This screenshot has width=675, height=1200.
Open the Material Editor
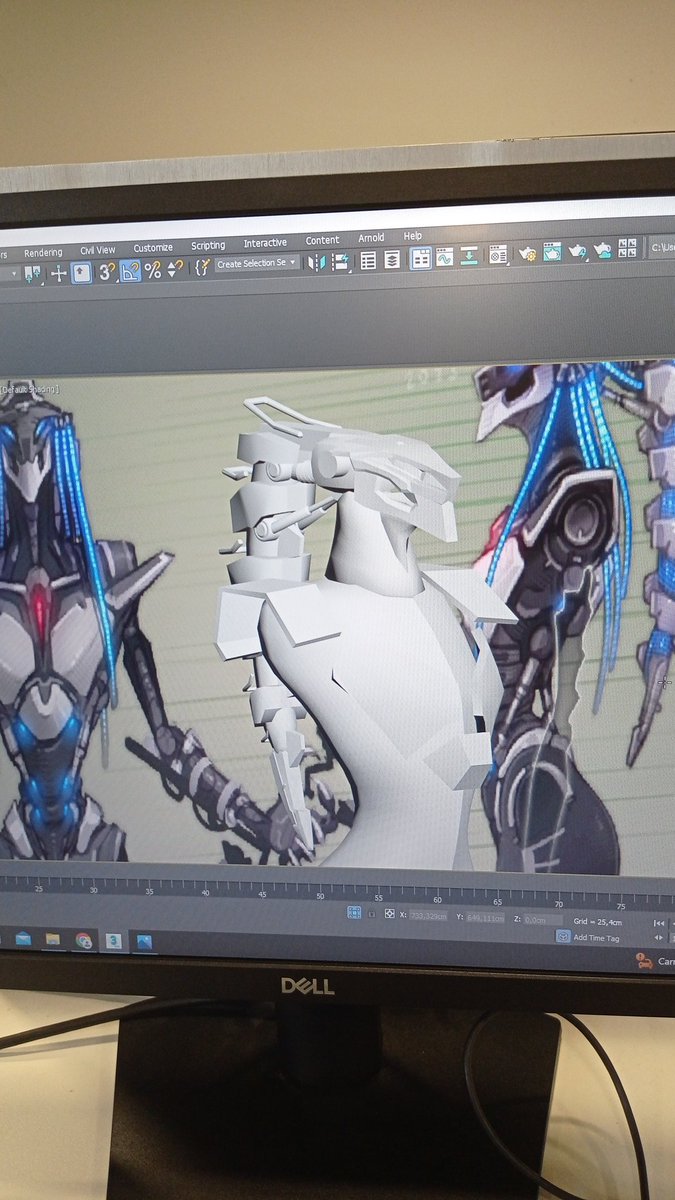(x=498, y=255)
